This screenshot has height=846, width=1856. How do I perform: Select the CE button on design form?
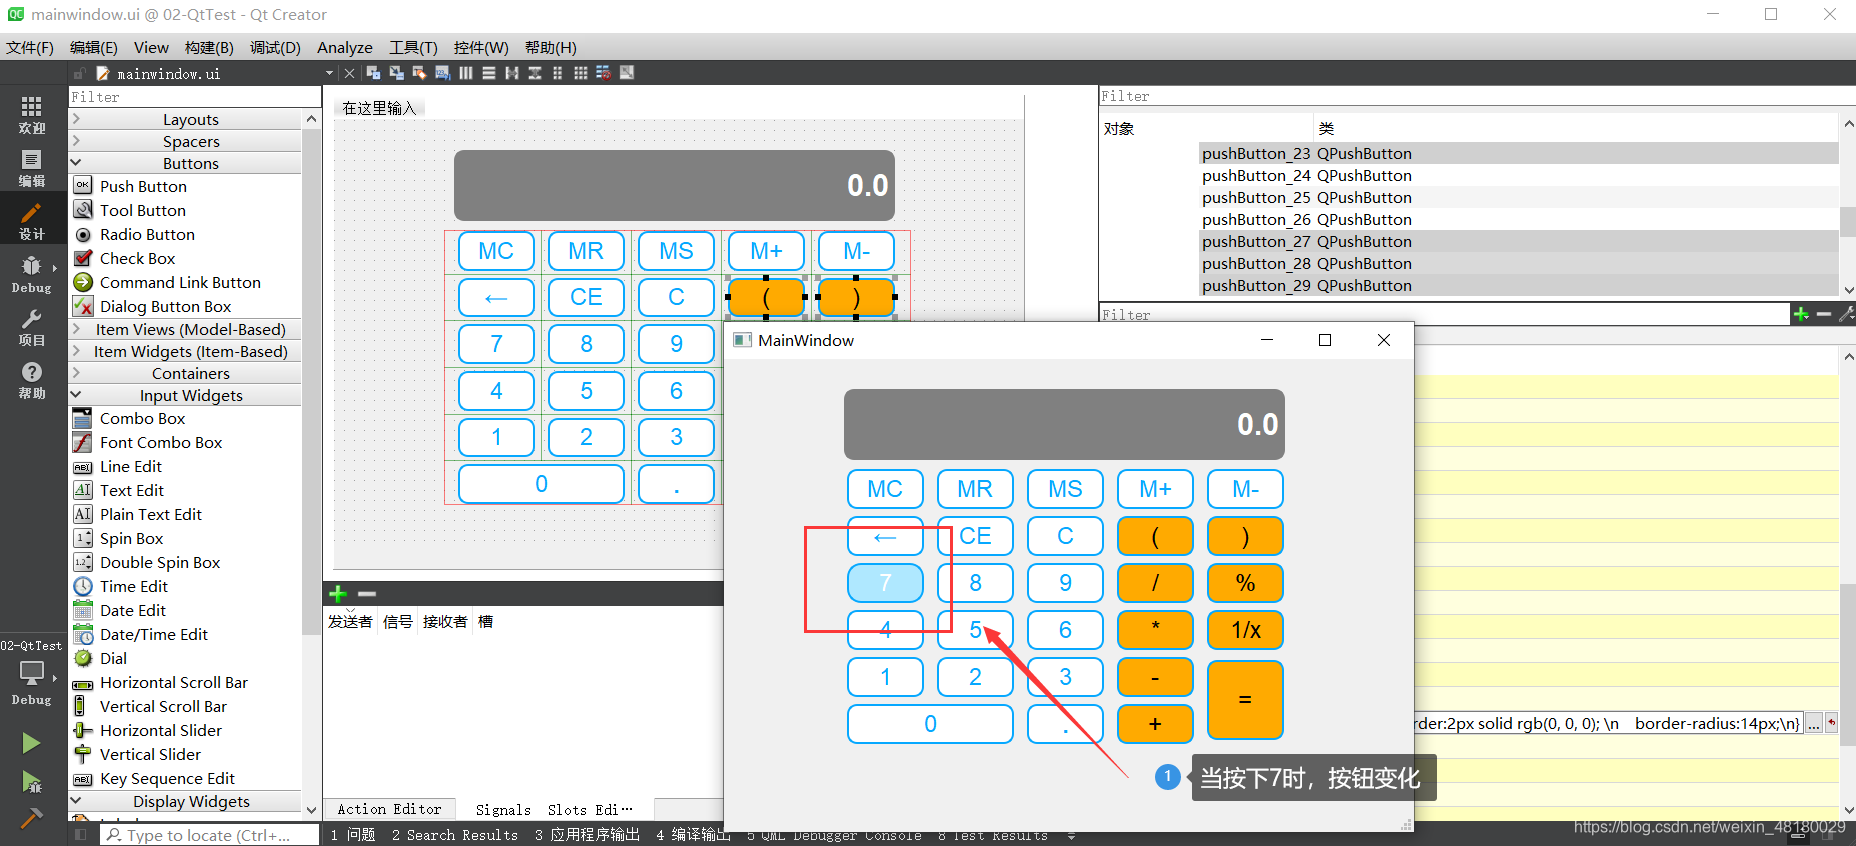click(x=586, y=297)
